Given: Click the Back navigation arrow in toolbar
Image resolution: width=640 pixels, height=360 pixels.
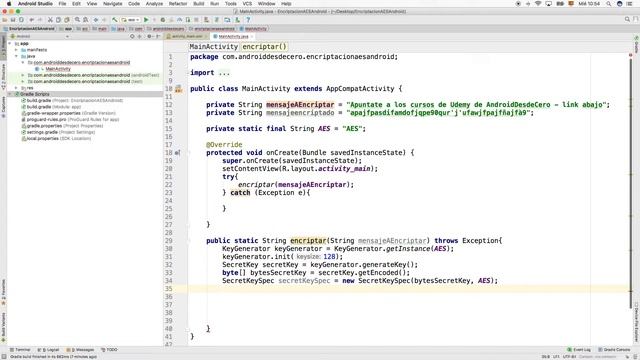Looking at the screenshot, I should coord(96,20).
